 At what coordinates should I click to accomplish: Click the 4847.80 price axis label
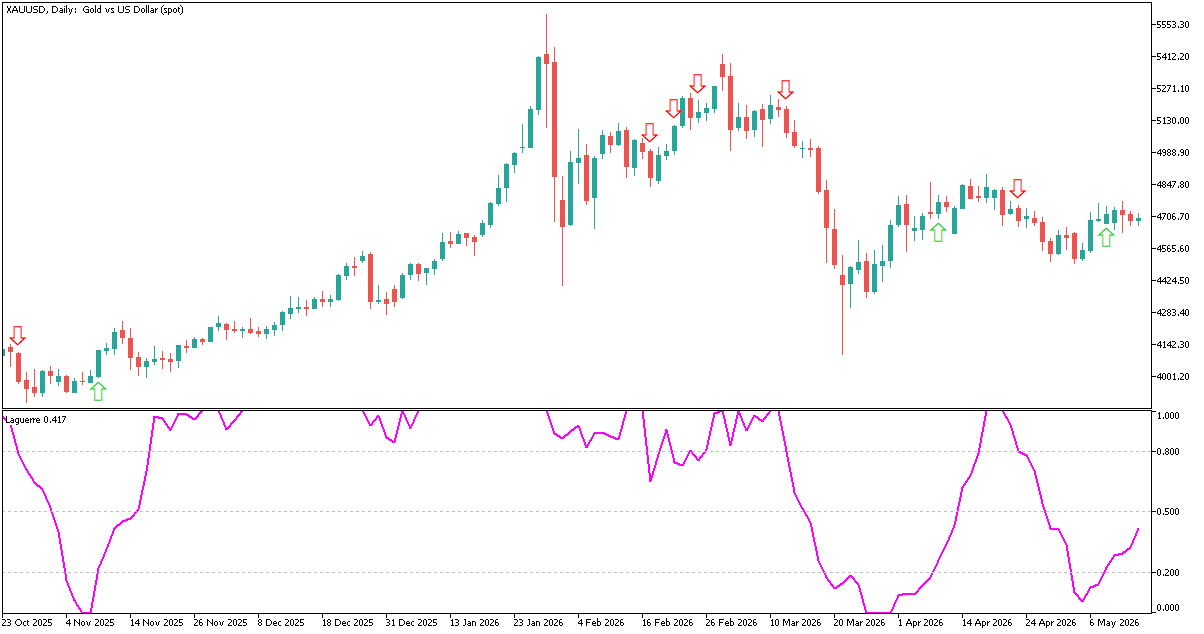click(x=1174, y=185)
